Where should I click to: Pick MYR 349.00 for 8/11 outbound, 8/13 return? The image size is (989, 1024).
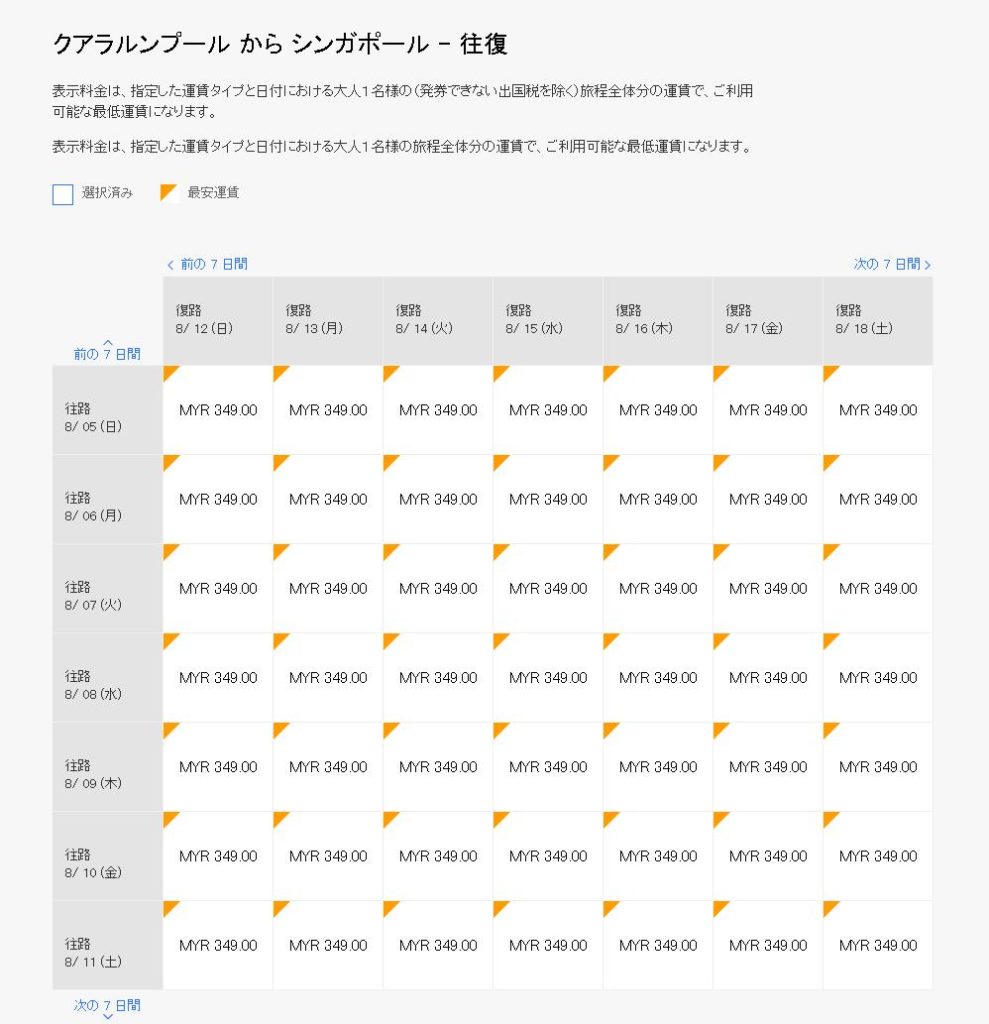pyautogui.click(x=328, y=945)
